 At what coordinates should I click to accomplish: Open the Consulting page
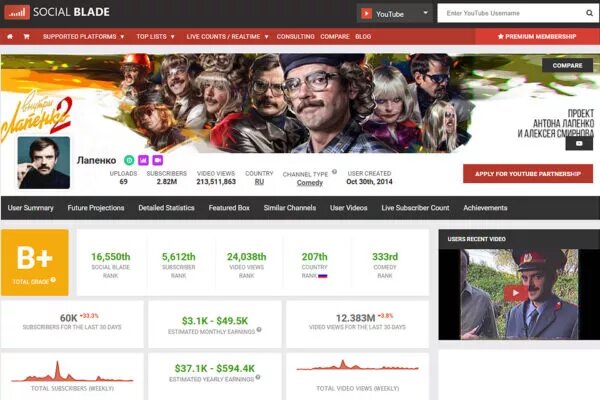click(295, 36)
